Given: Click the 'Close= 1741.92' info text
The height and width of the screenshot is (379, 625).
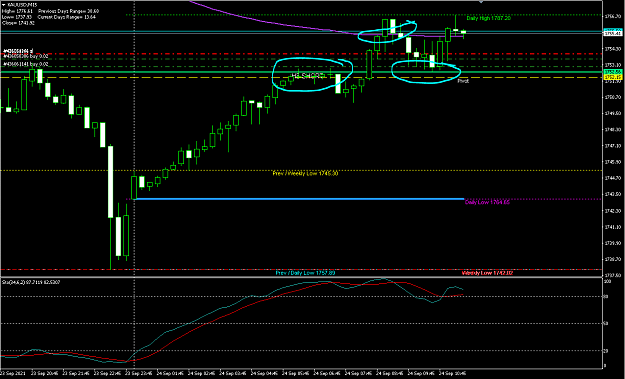Looking at the screenshot, I should coord(18,23).
